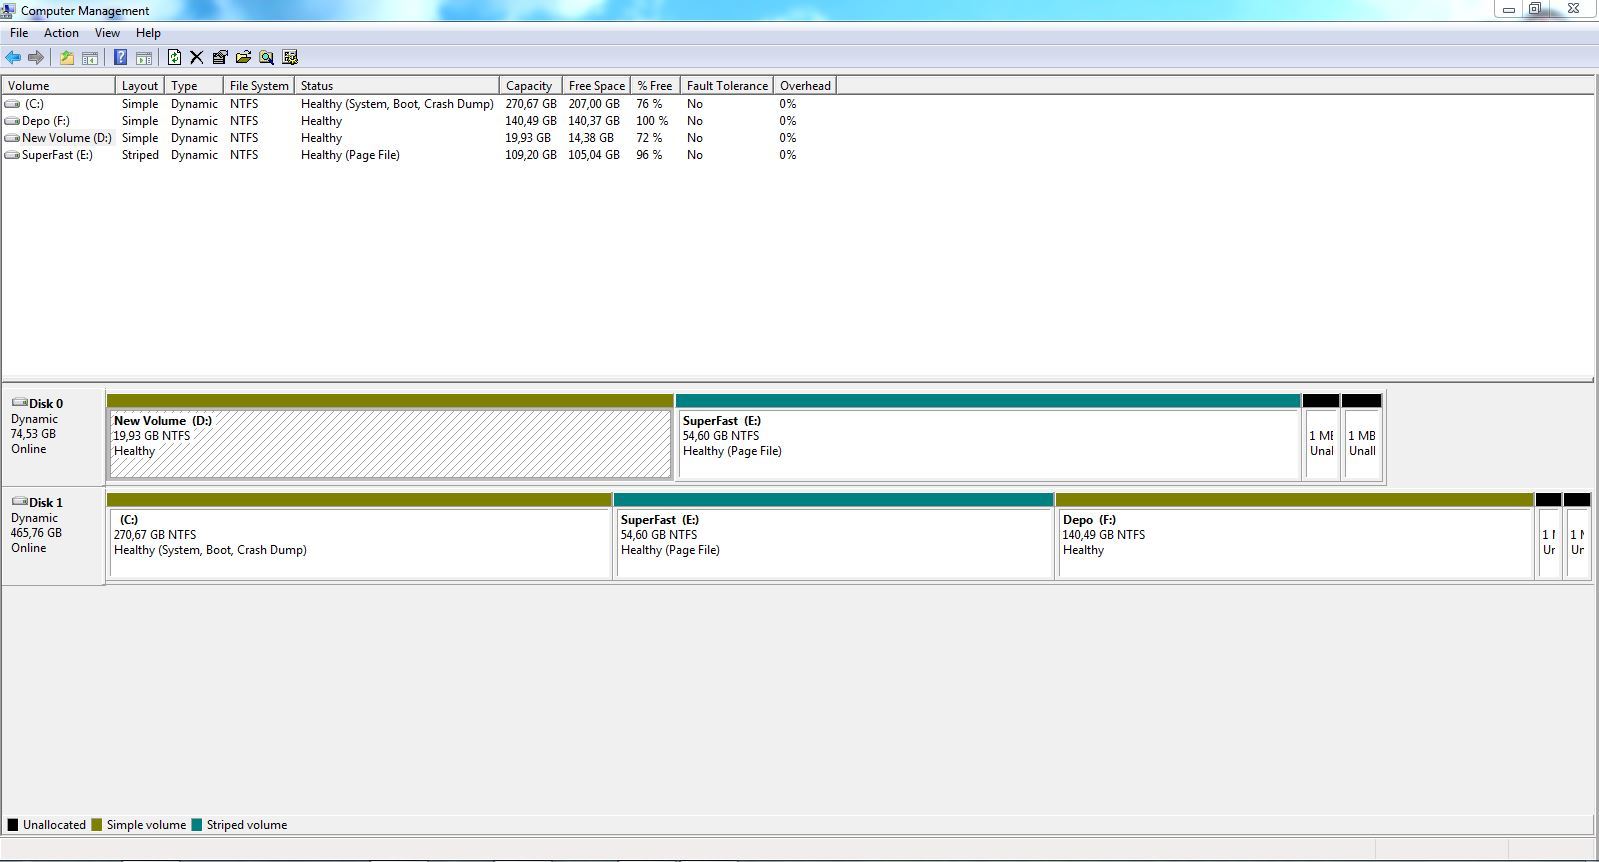The image size is (1599, 862).
Task: Select the Depo (F:) drive icon in list
Action: [12, 121]
